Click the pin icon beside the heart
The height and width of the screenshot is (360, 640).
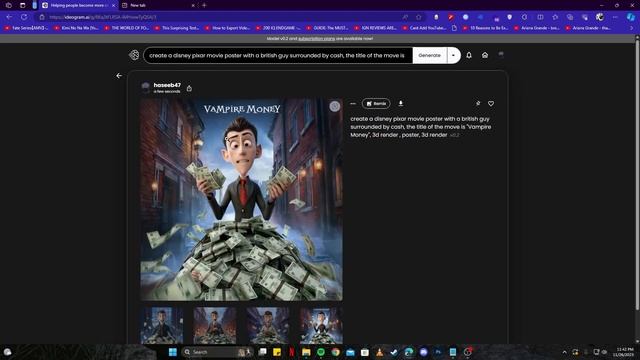[478, 104]
